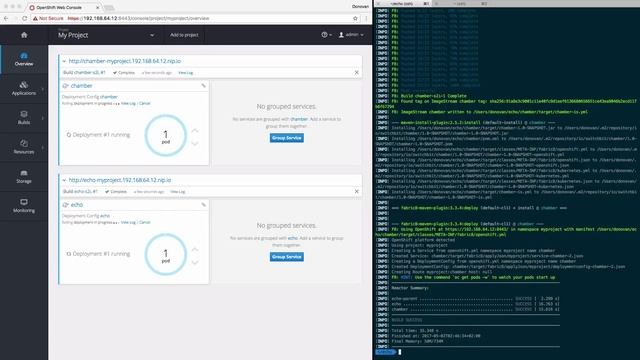Open Deployment Config chamber link
The height and width of the screenshot is (360, 640).
(x=109, y=97)
